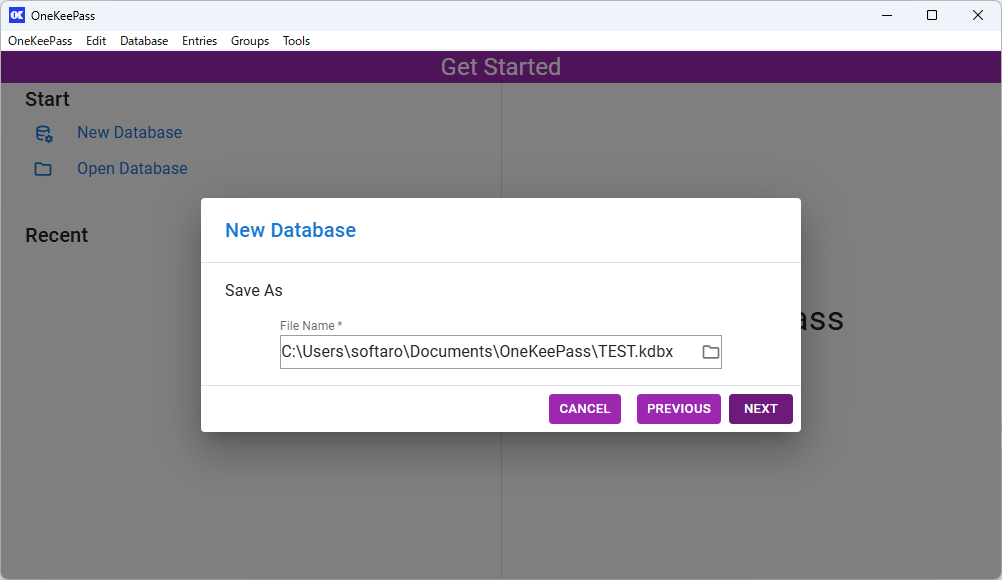Select the Open Database link
Viewport: 1002px width, 580px height.
[132, 169]
